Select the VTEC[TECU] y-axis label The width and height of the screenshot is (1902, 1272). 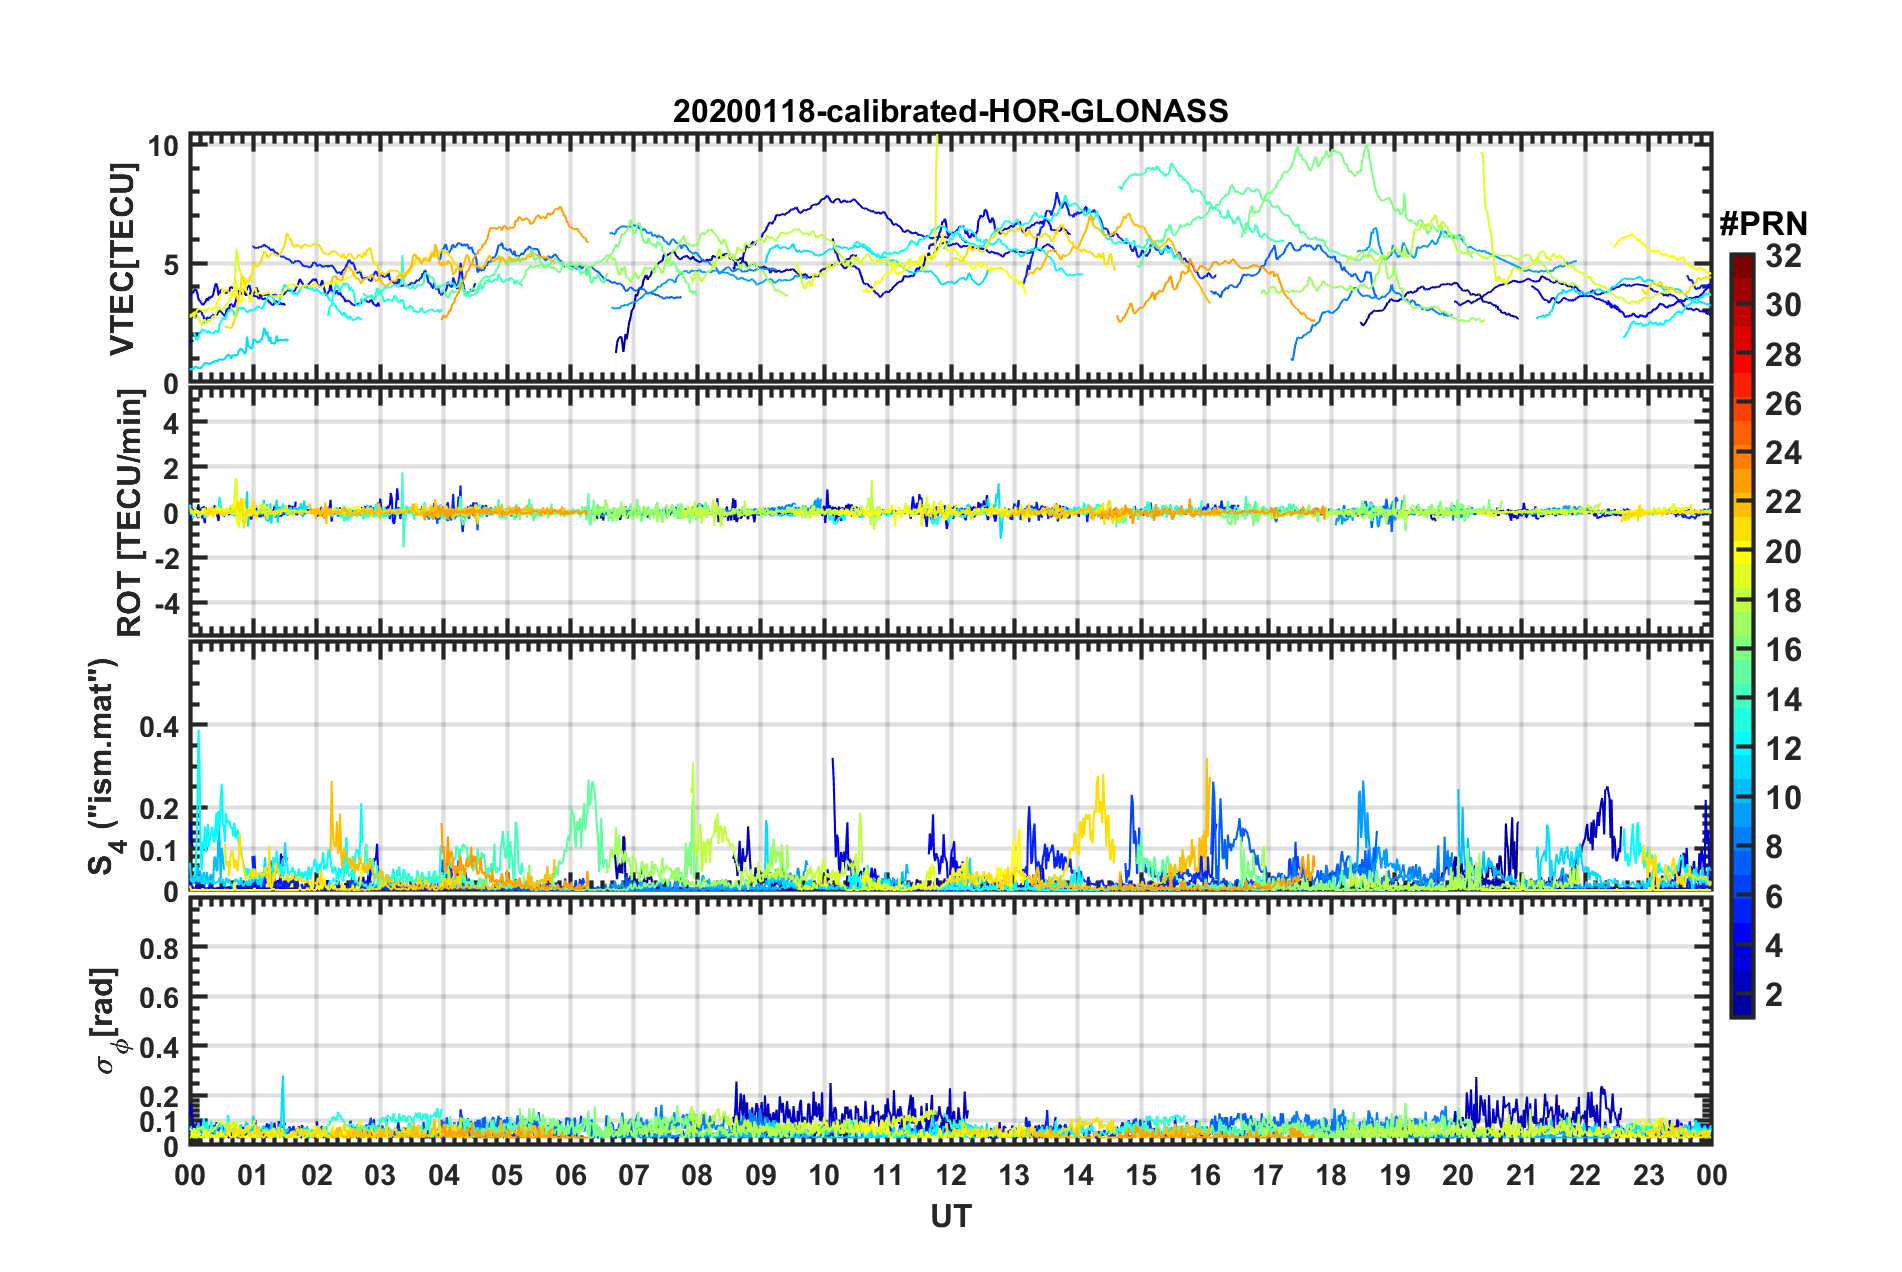[x=122, y=259]
